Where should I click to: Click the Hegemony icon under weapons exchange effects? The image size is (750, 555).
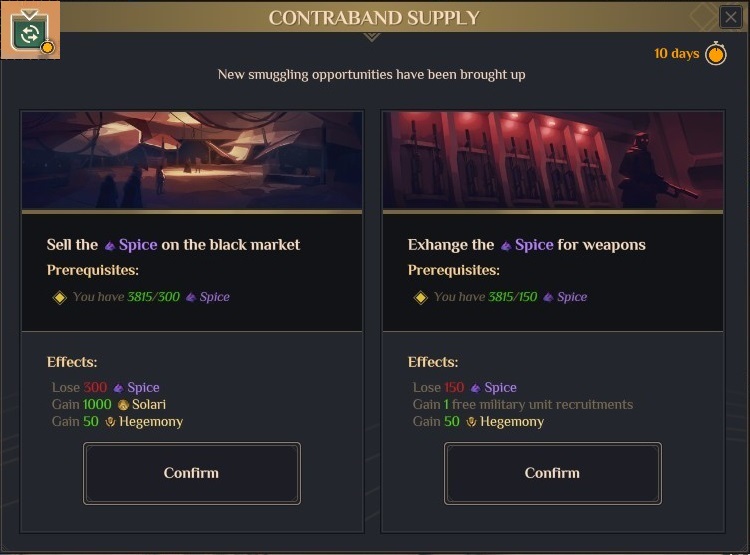(x=471, y=422)
